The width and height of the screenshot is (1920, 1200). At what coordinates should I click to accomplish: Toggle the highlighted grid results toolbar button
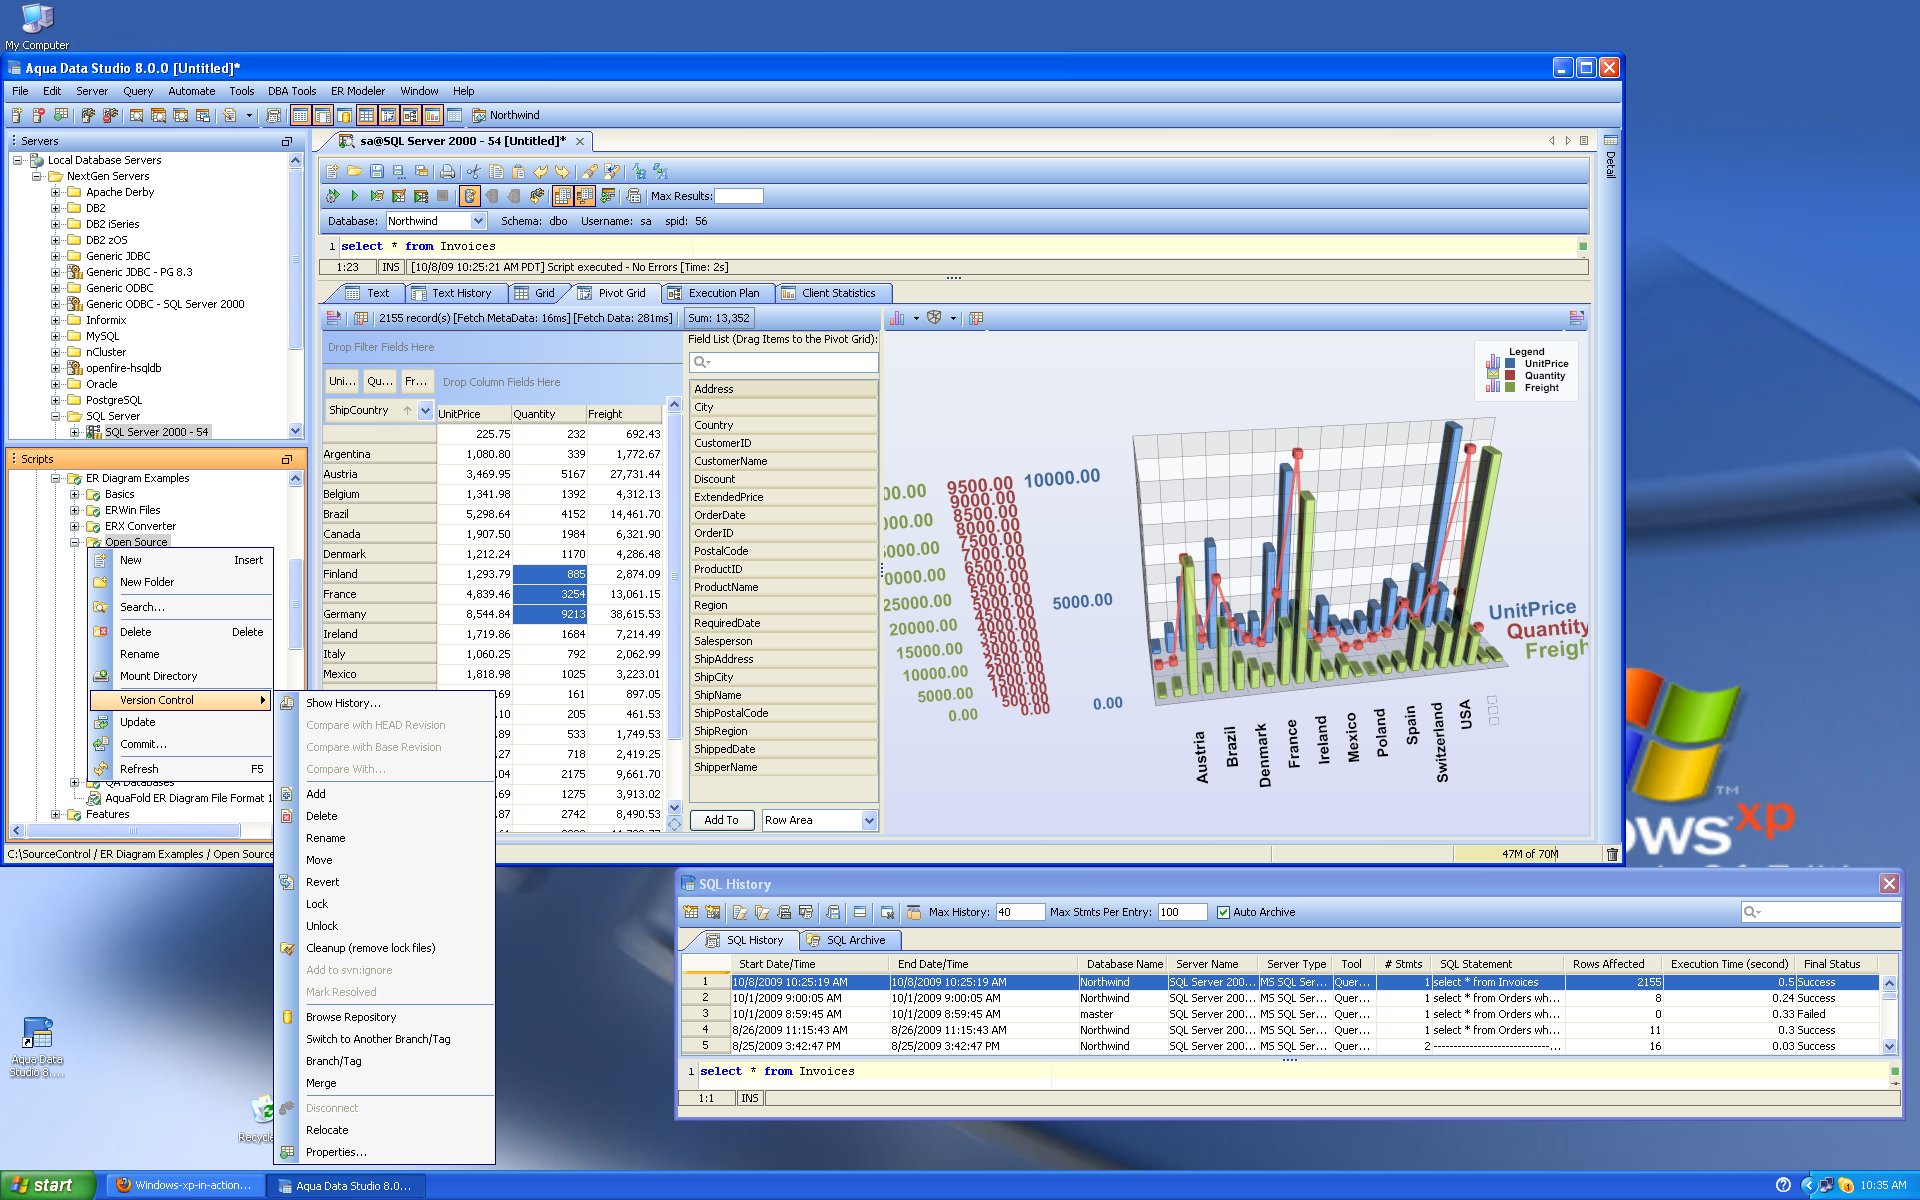[563, 196]
